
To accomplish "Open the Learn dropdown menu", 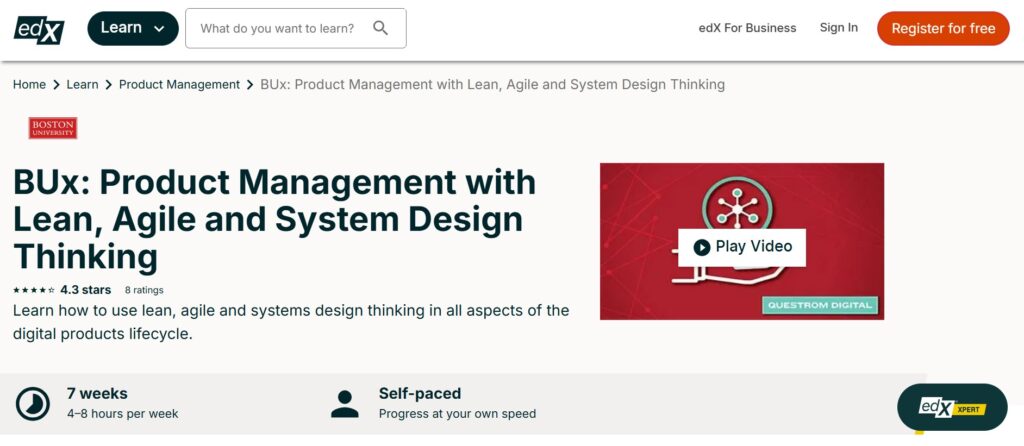I will (133, 28).
